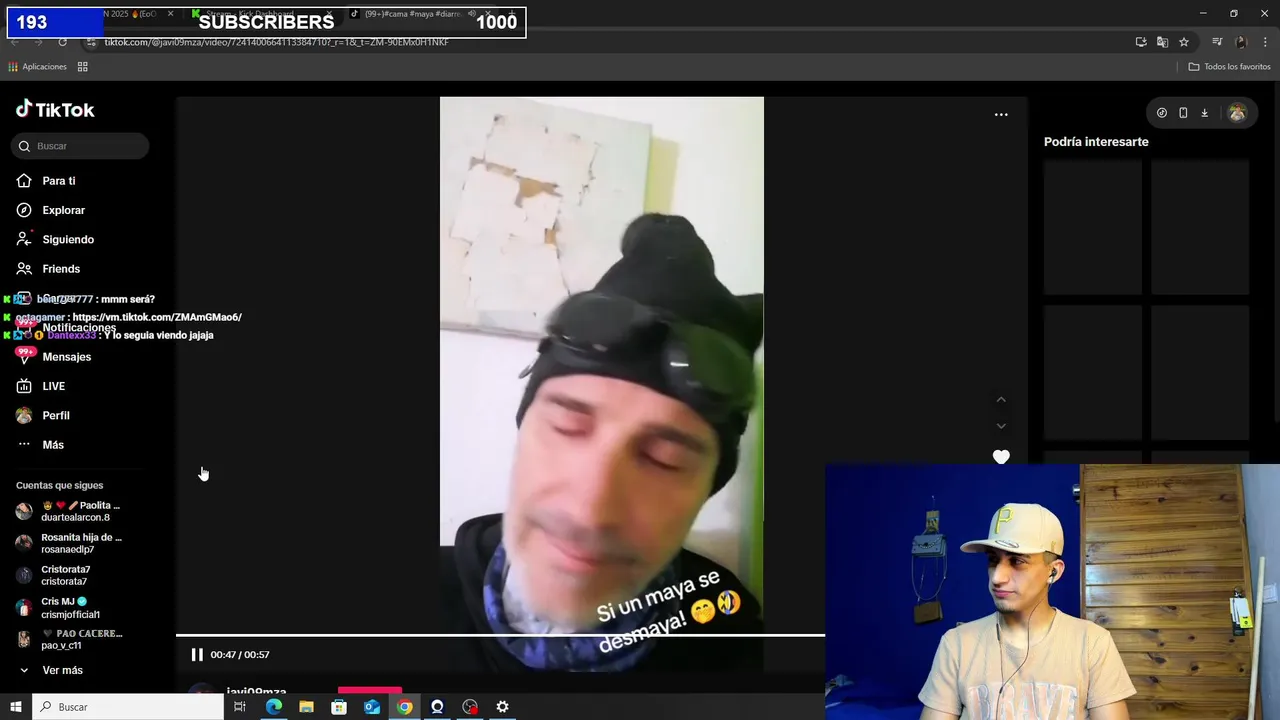Open the video three-dots options menu
Image resolution: width=1280 pixels, height=720 pixels.
1001,115
